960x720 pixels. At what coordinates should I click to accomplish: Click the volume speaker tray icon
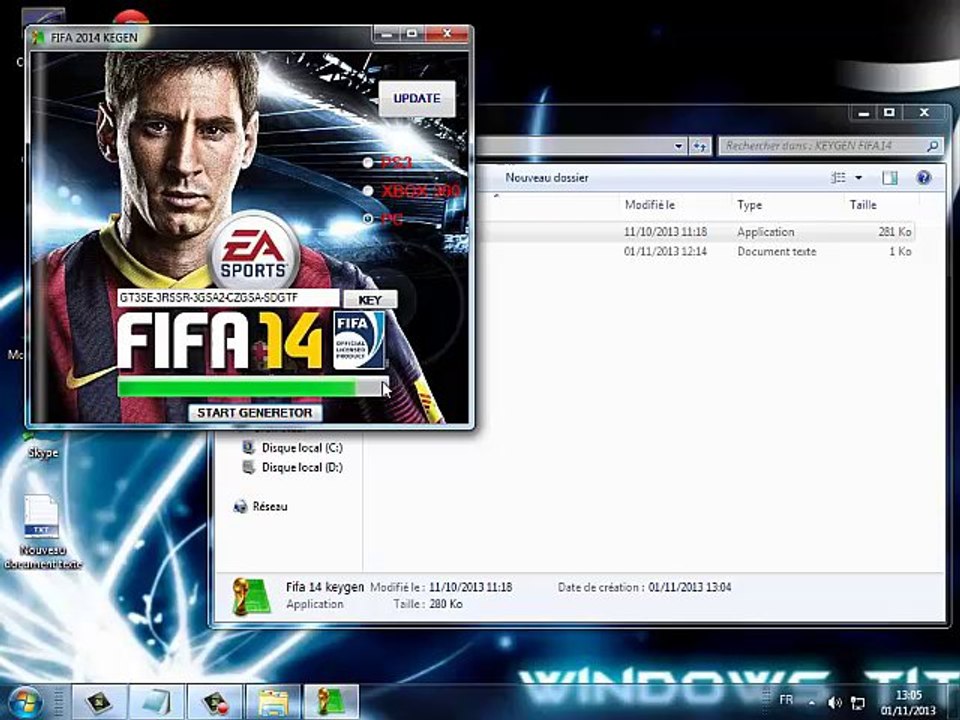click(834, 702)
